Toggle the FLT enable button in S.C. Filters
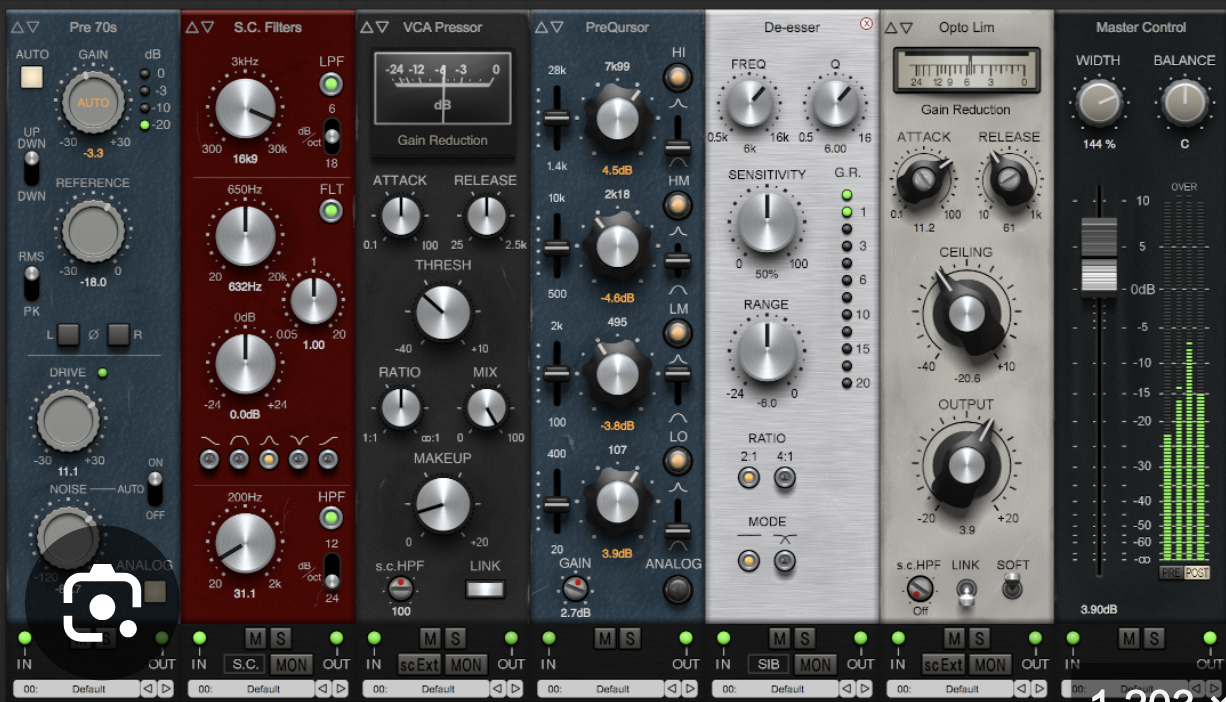The image size is (1226, 702). (x=331, y=211)
